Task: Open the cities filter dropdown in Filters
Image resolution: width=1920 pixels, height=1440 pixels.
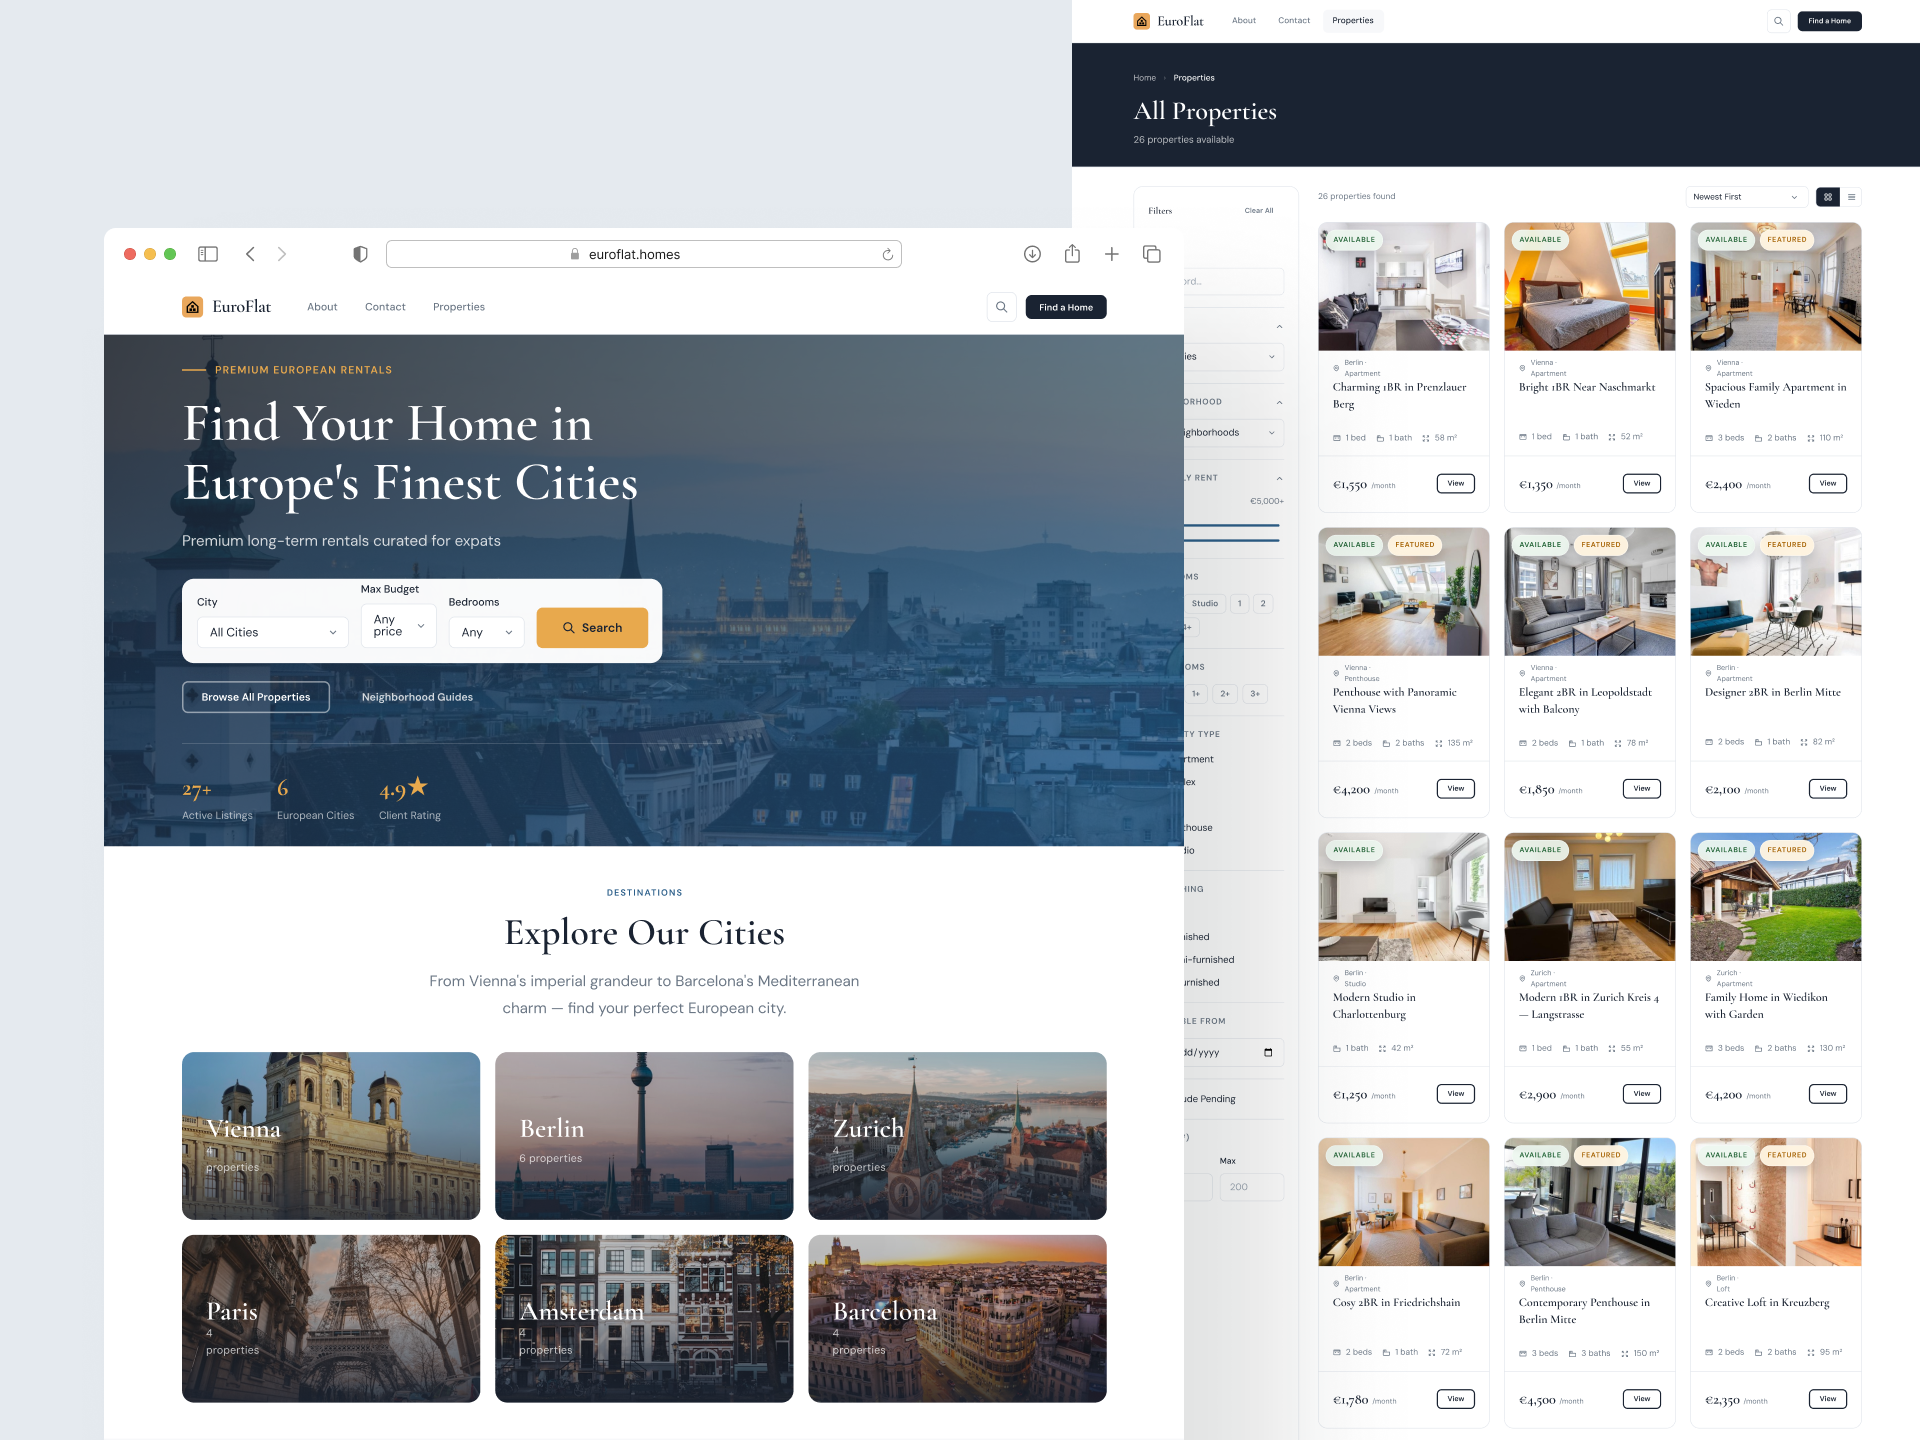Action: [x=1234, y=357]
